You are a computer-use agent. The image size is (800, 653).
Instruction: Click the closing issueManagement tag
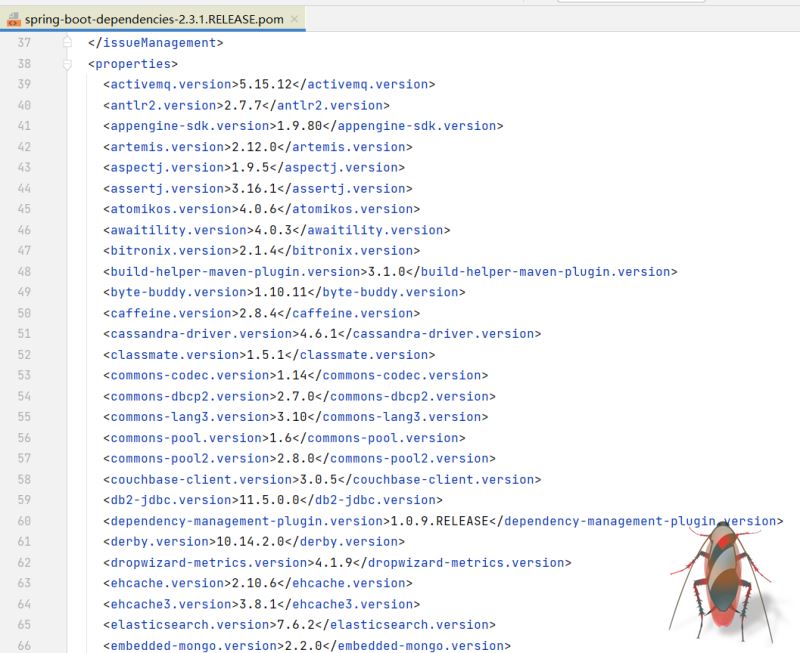[156, 42]
